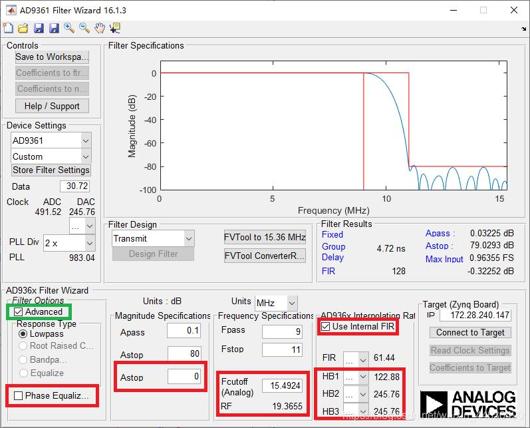530x428 pixels.
Task: Click the Group Delay value 4.72 ns
Action: pyautogui.click(x=391, y=249)
